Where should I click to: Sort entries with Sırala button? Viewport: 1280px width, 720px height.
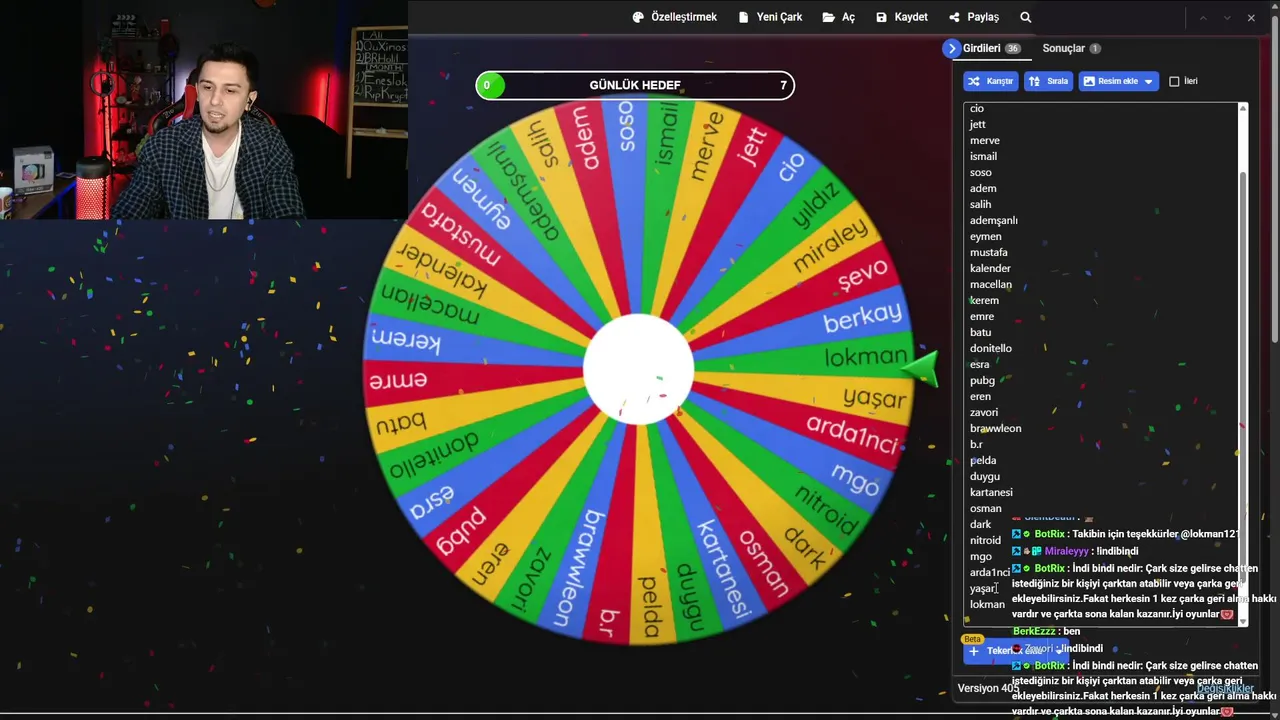click(1049, 81)
